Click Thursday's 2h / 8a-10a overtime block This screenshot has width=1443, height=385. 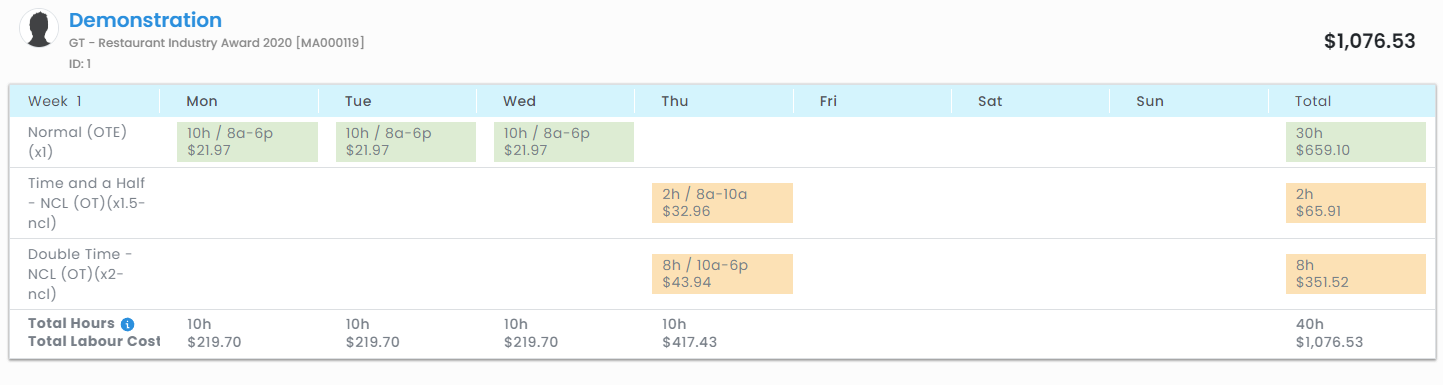coord(722,203)
